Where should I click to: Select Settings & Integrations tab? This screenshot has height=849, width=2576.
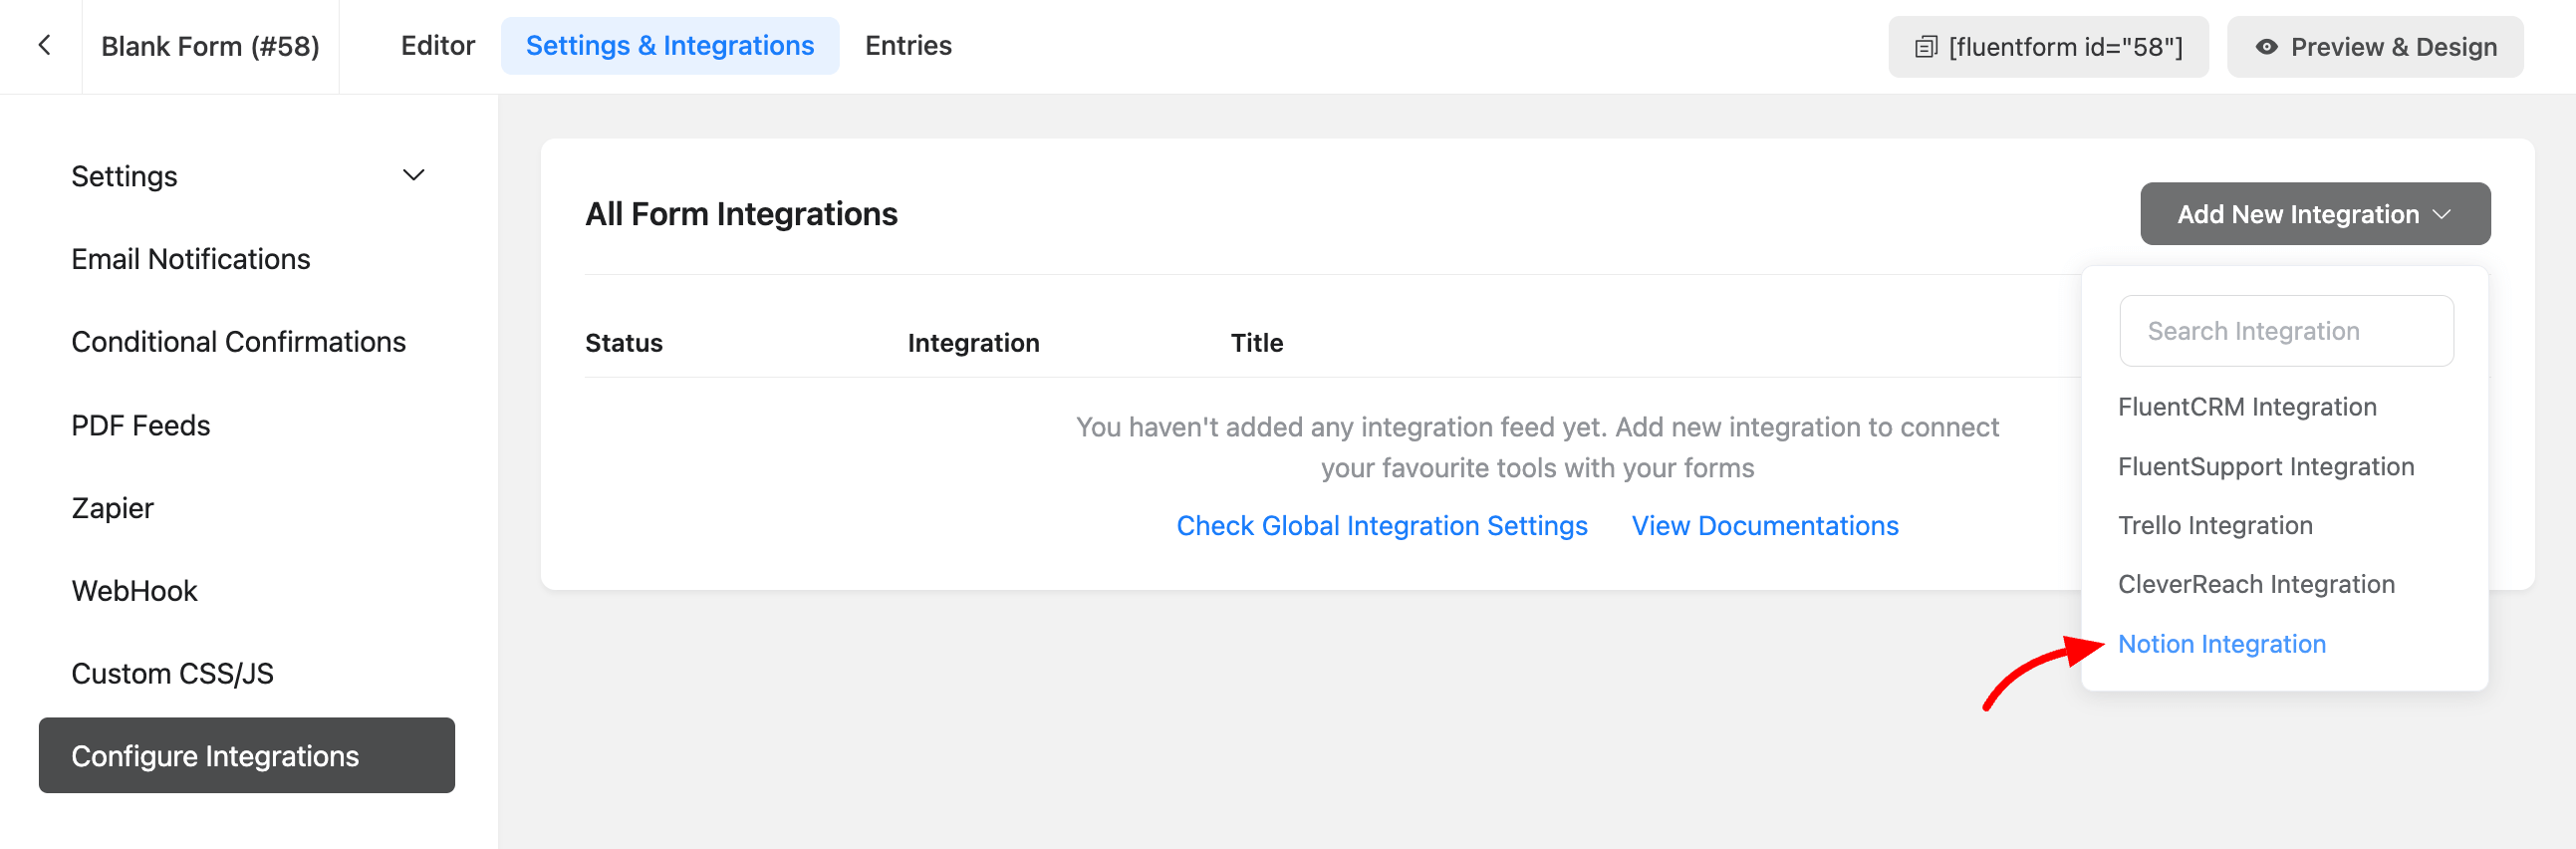[x=669, y=46]
